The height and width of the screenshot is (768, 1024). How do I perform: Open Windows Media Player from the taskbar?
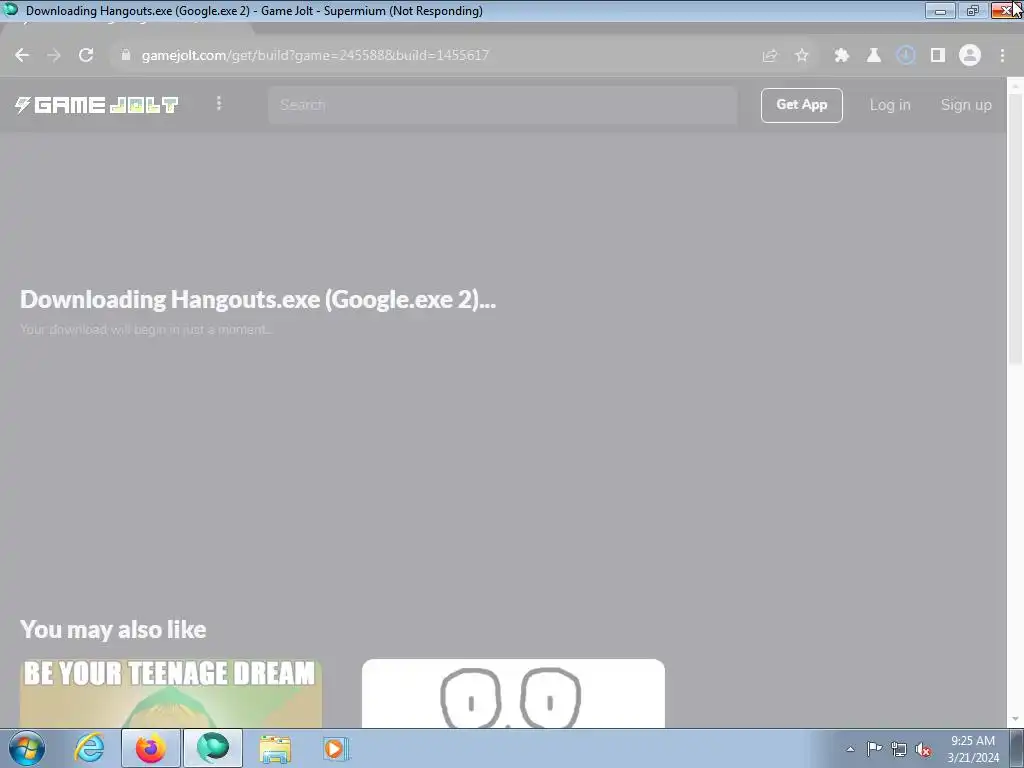(x=336, y=748)
